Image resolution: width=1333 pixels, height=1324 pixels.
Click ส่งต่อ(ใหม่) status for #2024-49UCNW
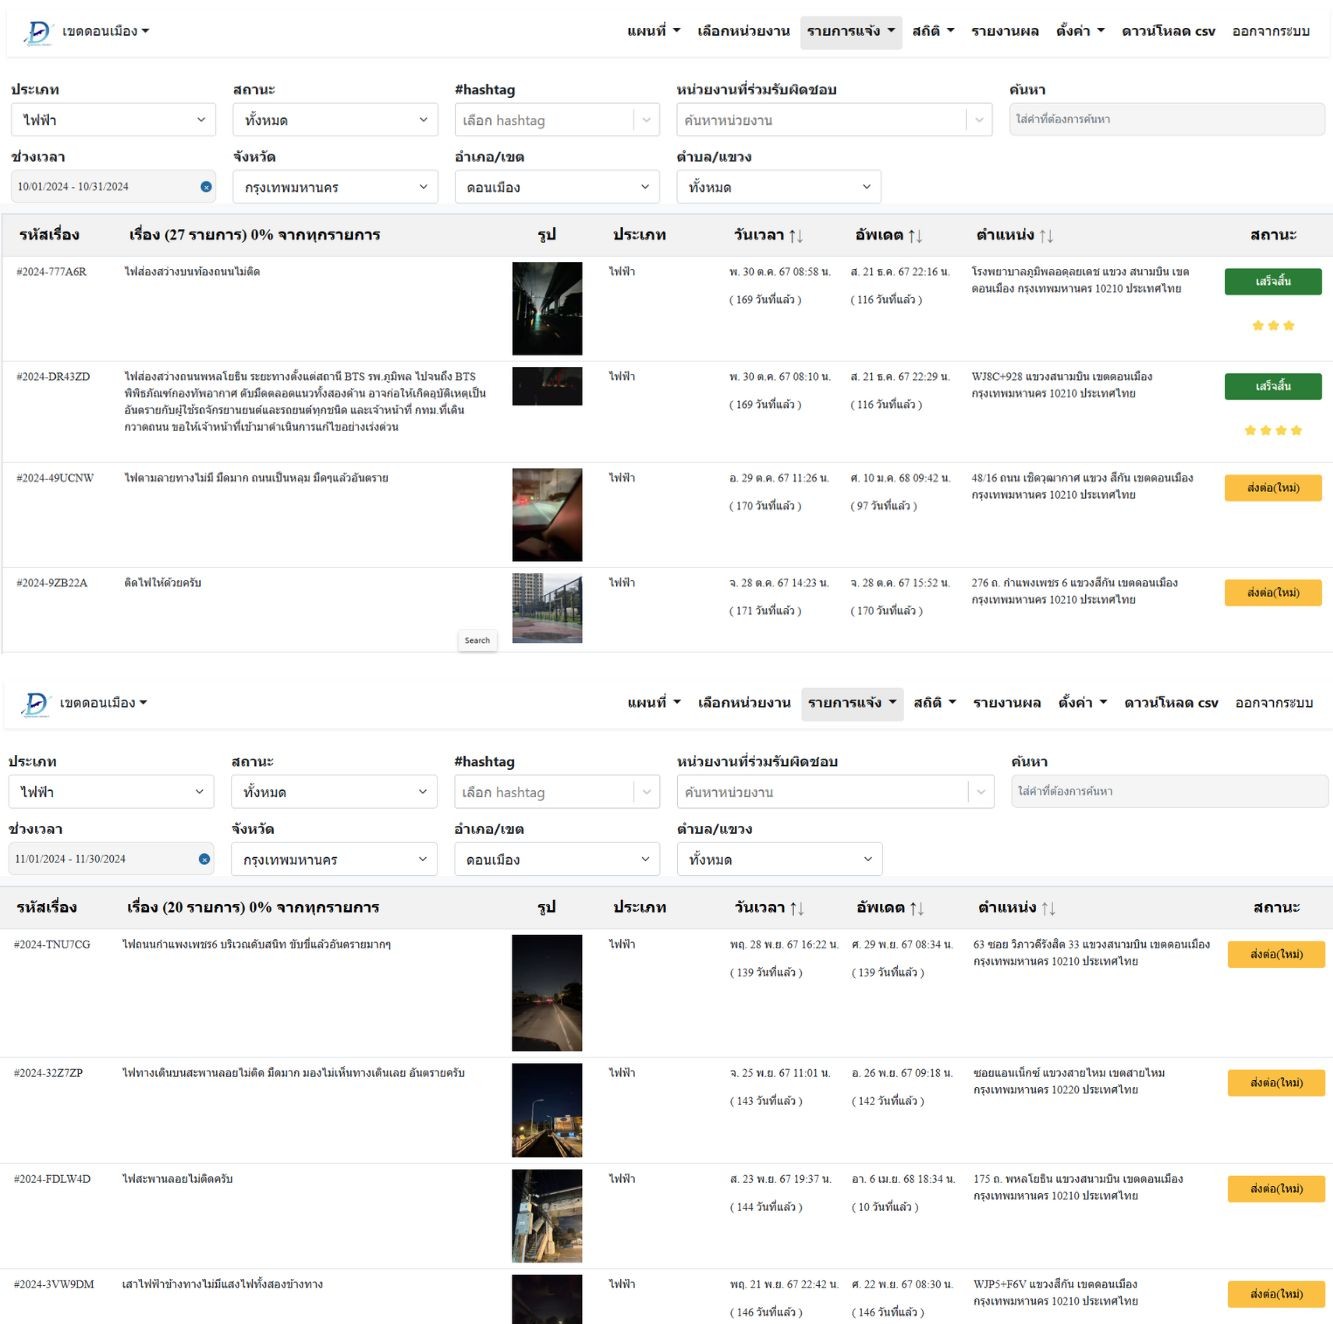pyautogui.click(x=1273, y=488)
